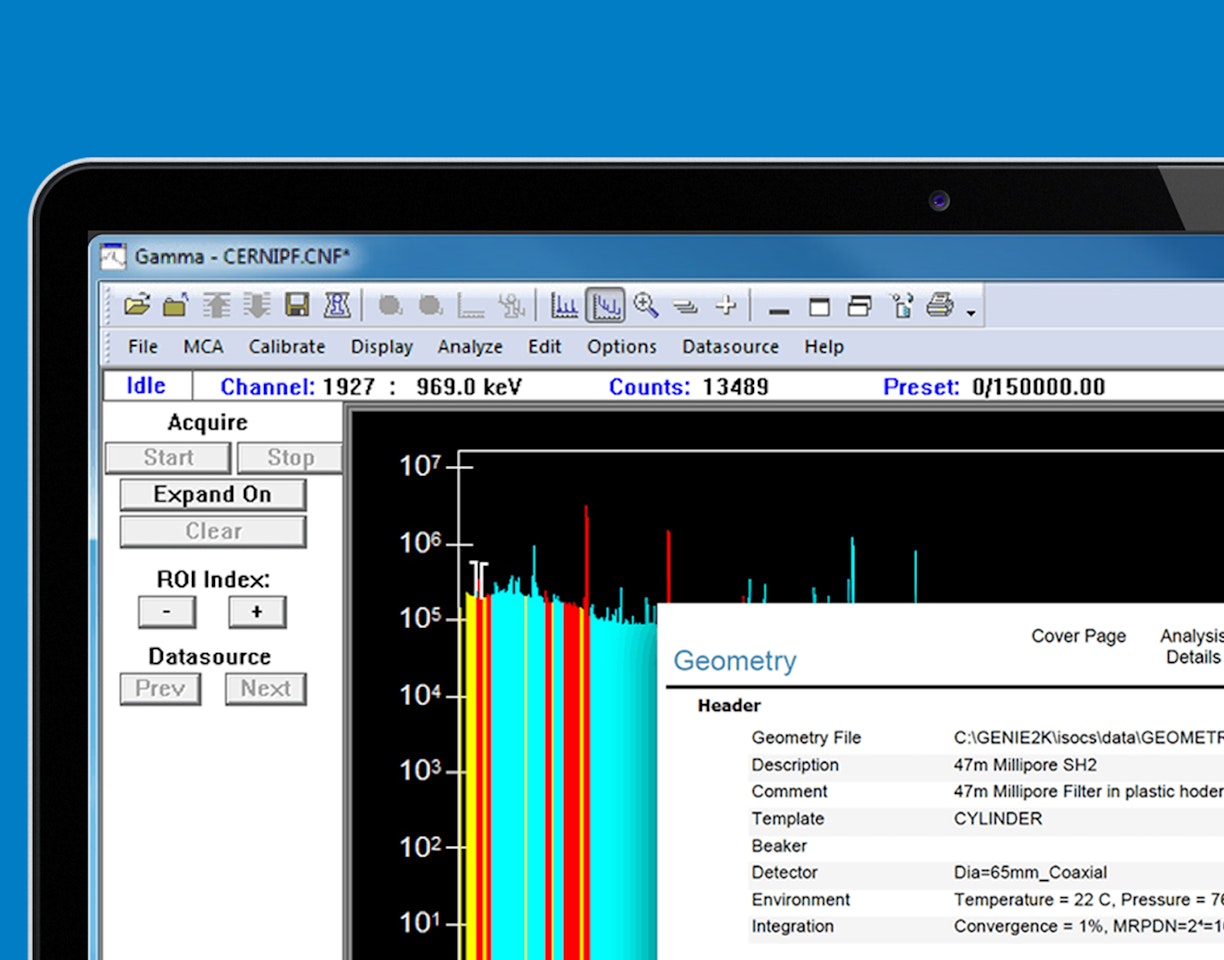Click the Preset 0/150000.00 readout
This screenshot has width=1224, height=960.
994,387
